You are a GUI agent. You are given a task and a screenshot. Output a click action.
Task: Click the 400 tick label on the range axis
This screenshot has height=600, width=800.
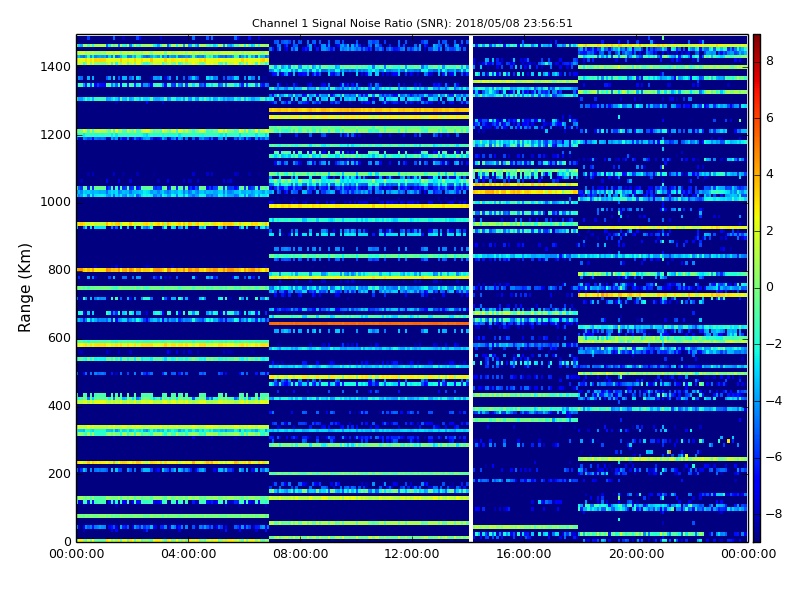[x=59, y=406]
